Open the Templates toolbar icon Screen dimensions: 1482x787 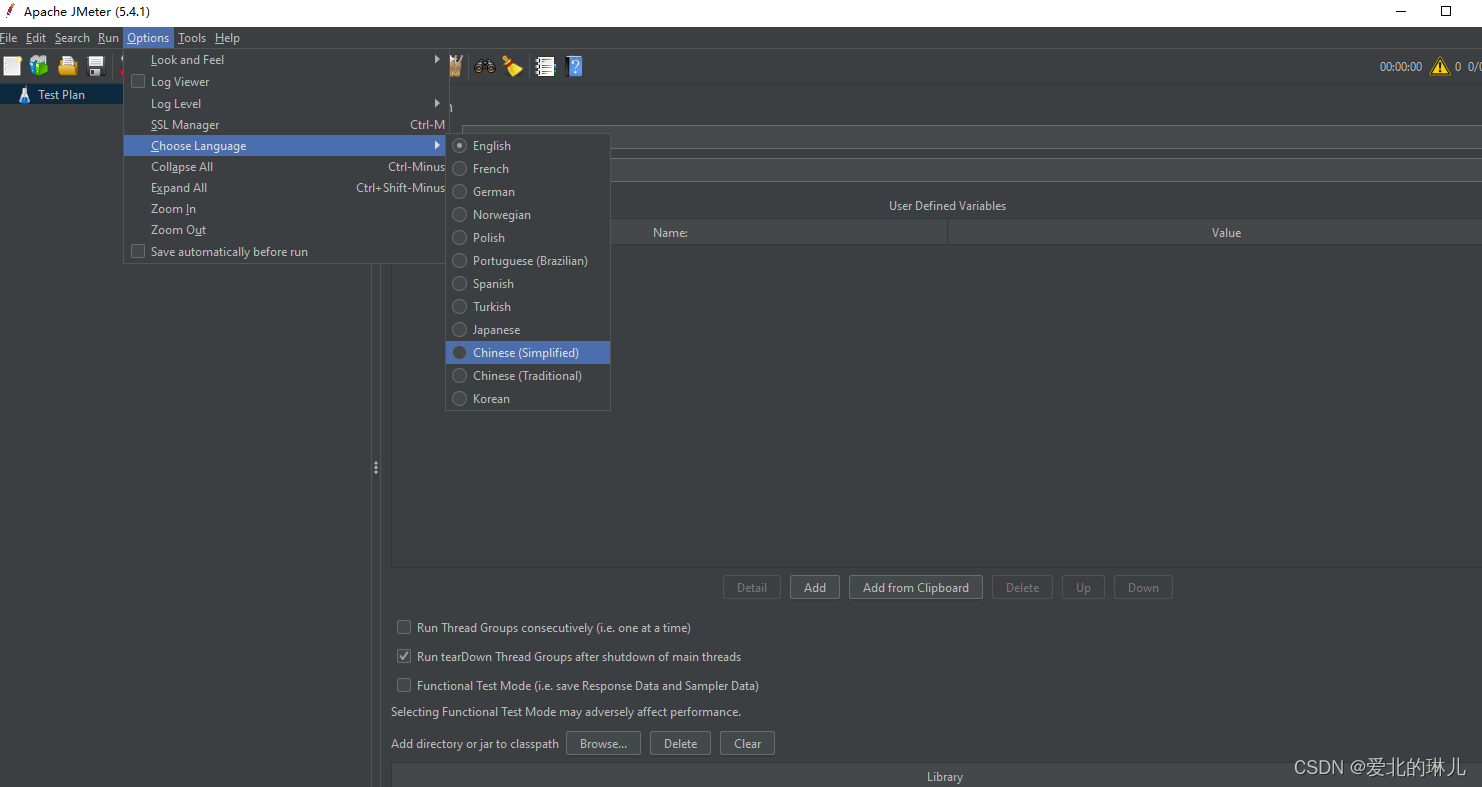pos(39,66)
